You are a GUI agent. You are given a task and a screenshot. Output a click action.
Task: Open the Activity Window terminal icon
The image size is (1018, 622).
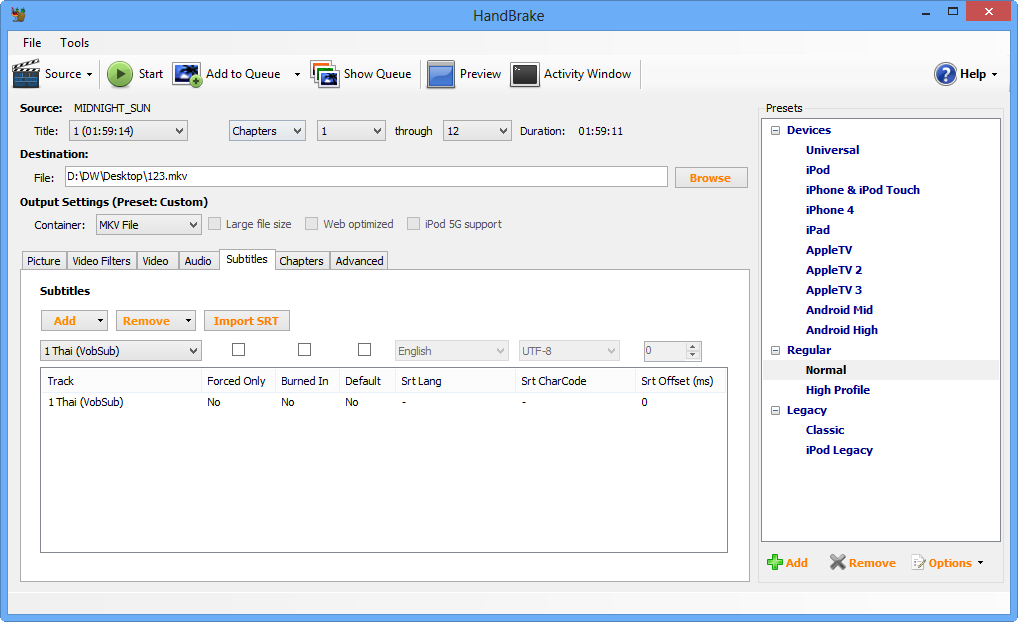[525, 74]
